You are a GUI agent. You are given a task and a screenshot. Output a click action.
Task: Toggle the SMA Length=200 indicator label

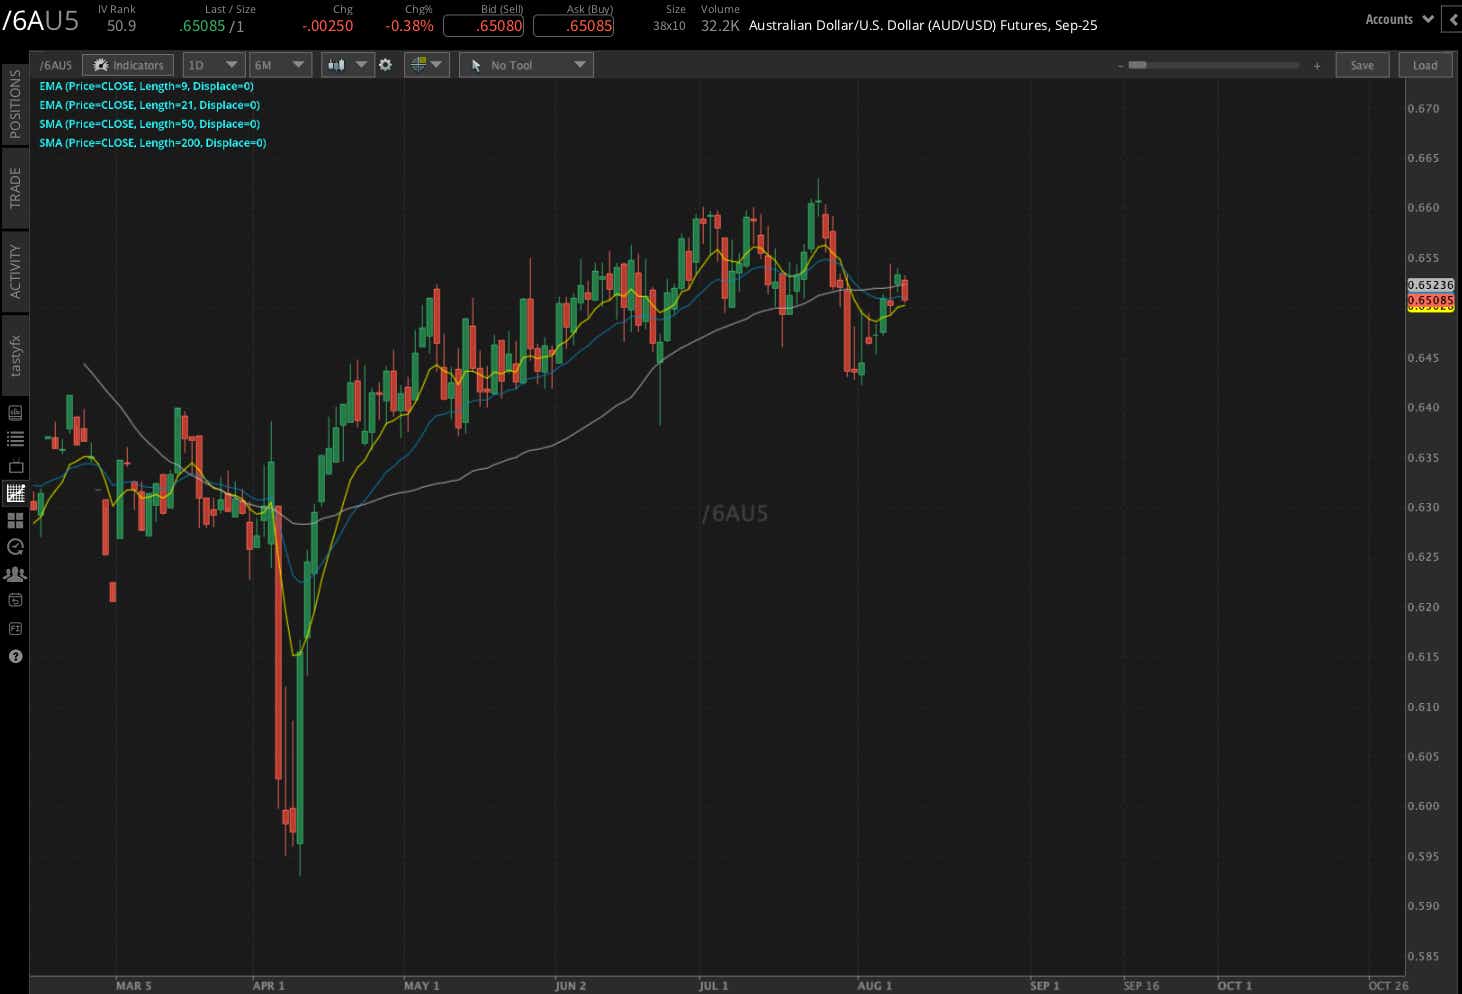click(152, 142)
